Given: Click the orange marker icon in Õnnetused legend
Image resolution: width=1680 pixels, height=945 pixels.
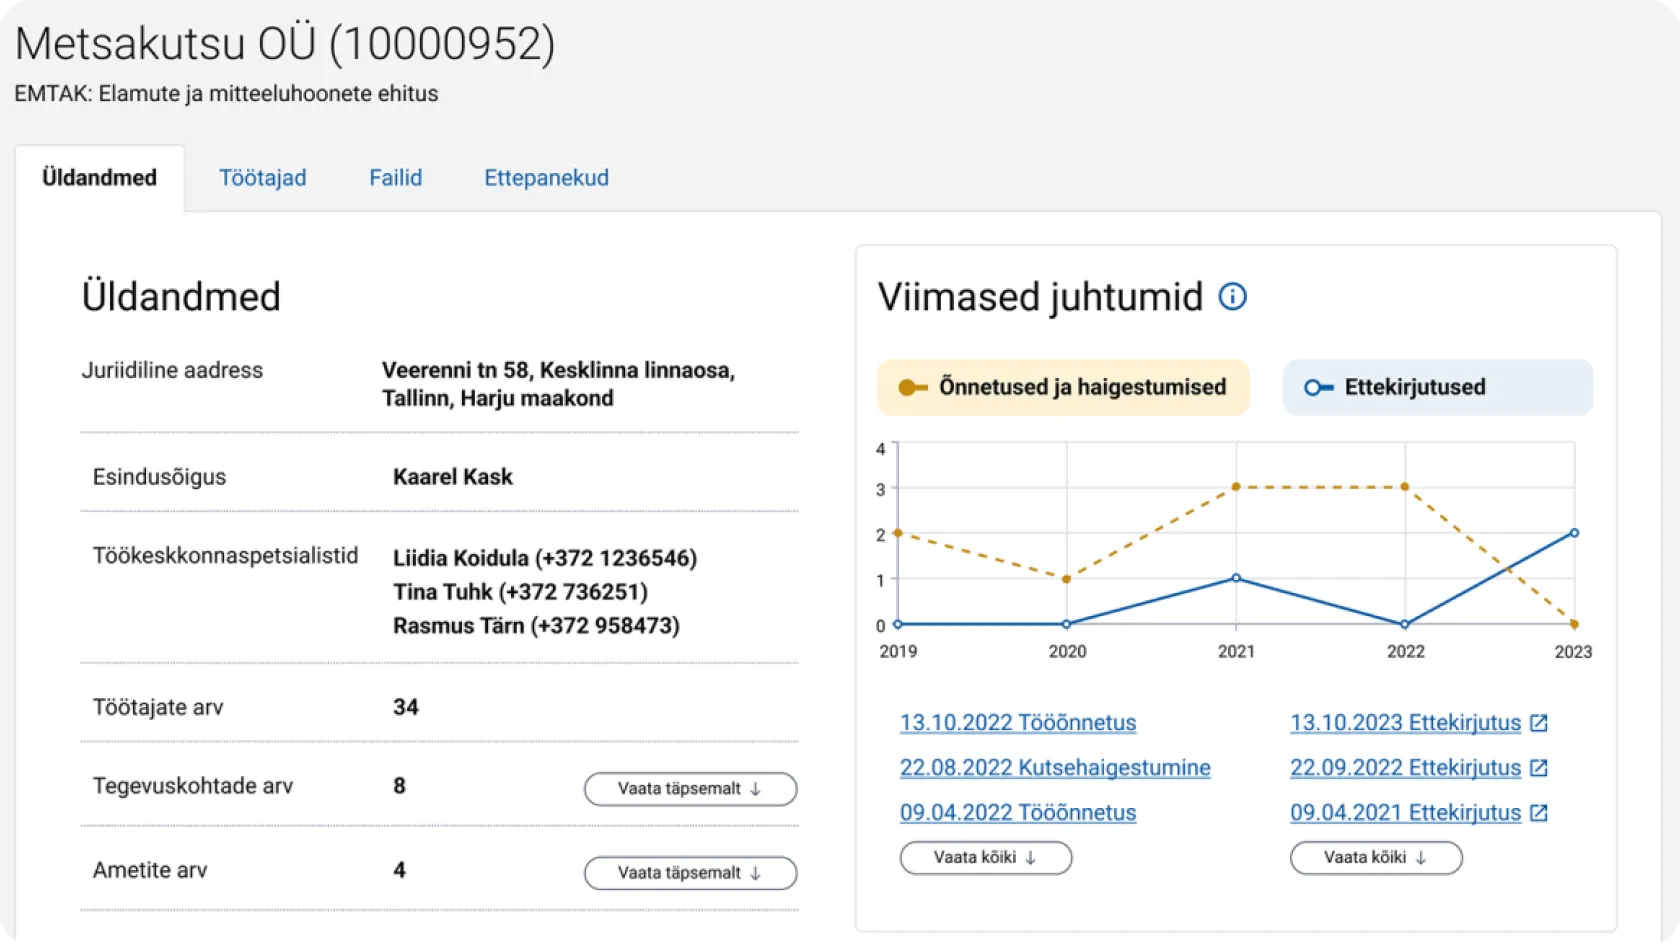Looking at the screenshot, I should (912, 388).
